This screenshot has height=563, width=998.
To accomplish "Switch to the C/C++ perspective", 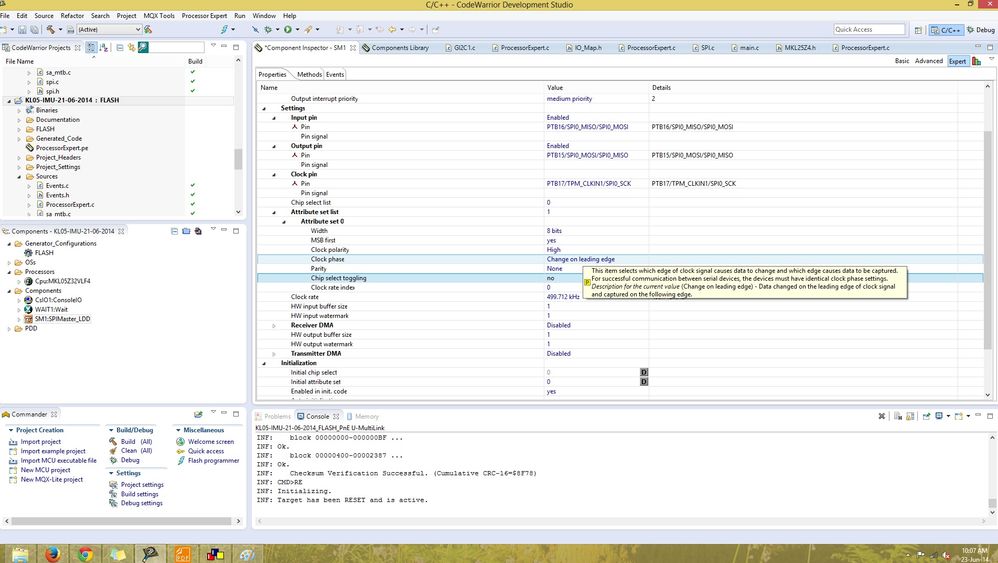I will [945, 30].
